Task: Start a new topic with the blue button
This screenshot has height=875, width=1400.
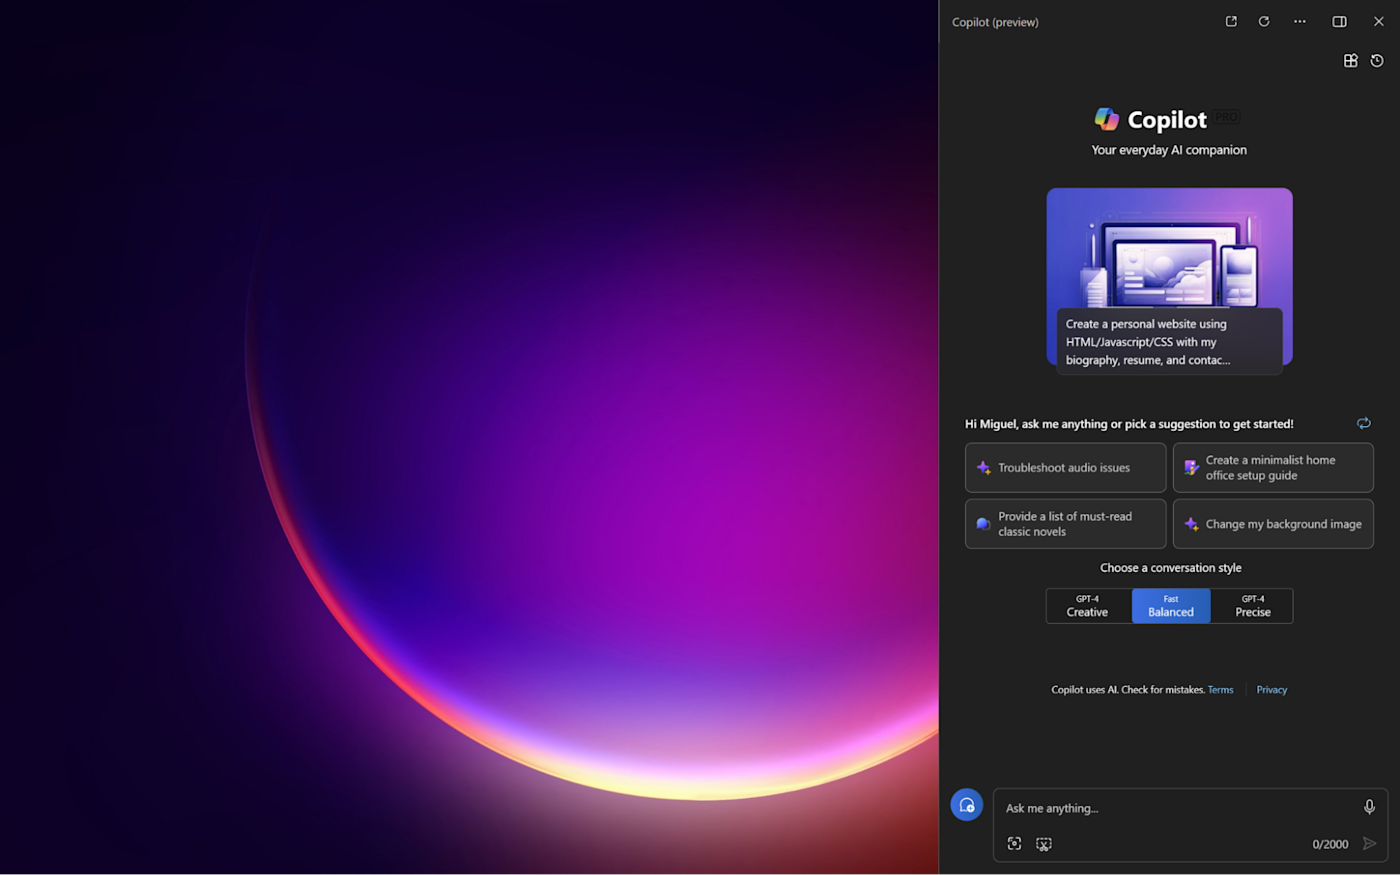Action: tap(966, 805)
